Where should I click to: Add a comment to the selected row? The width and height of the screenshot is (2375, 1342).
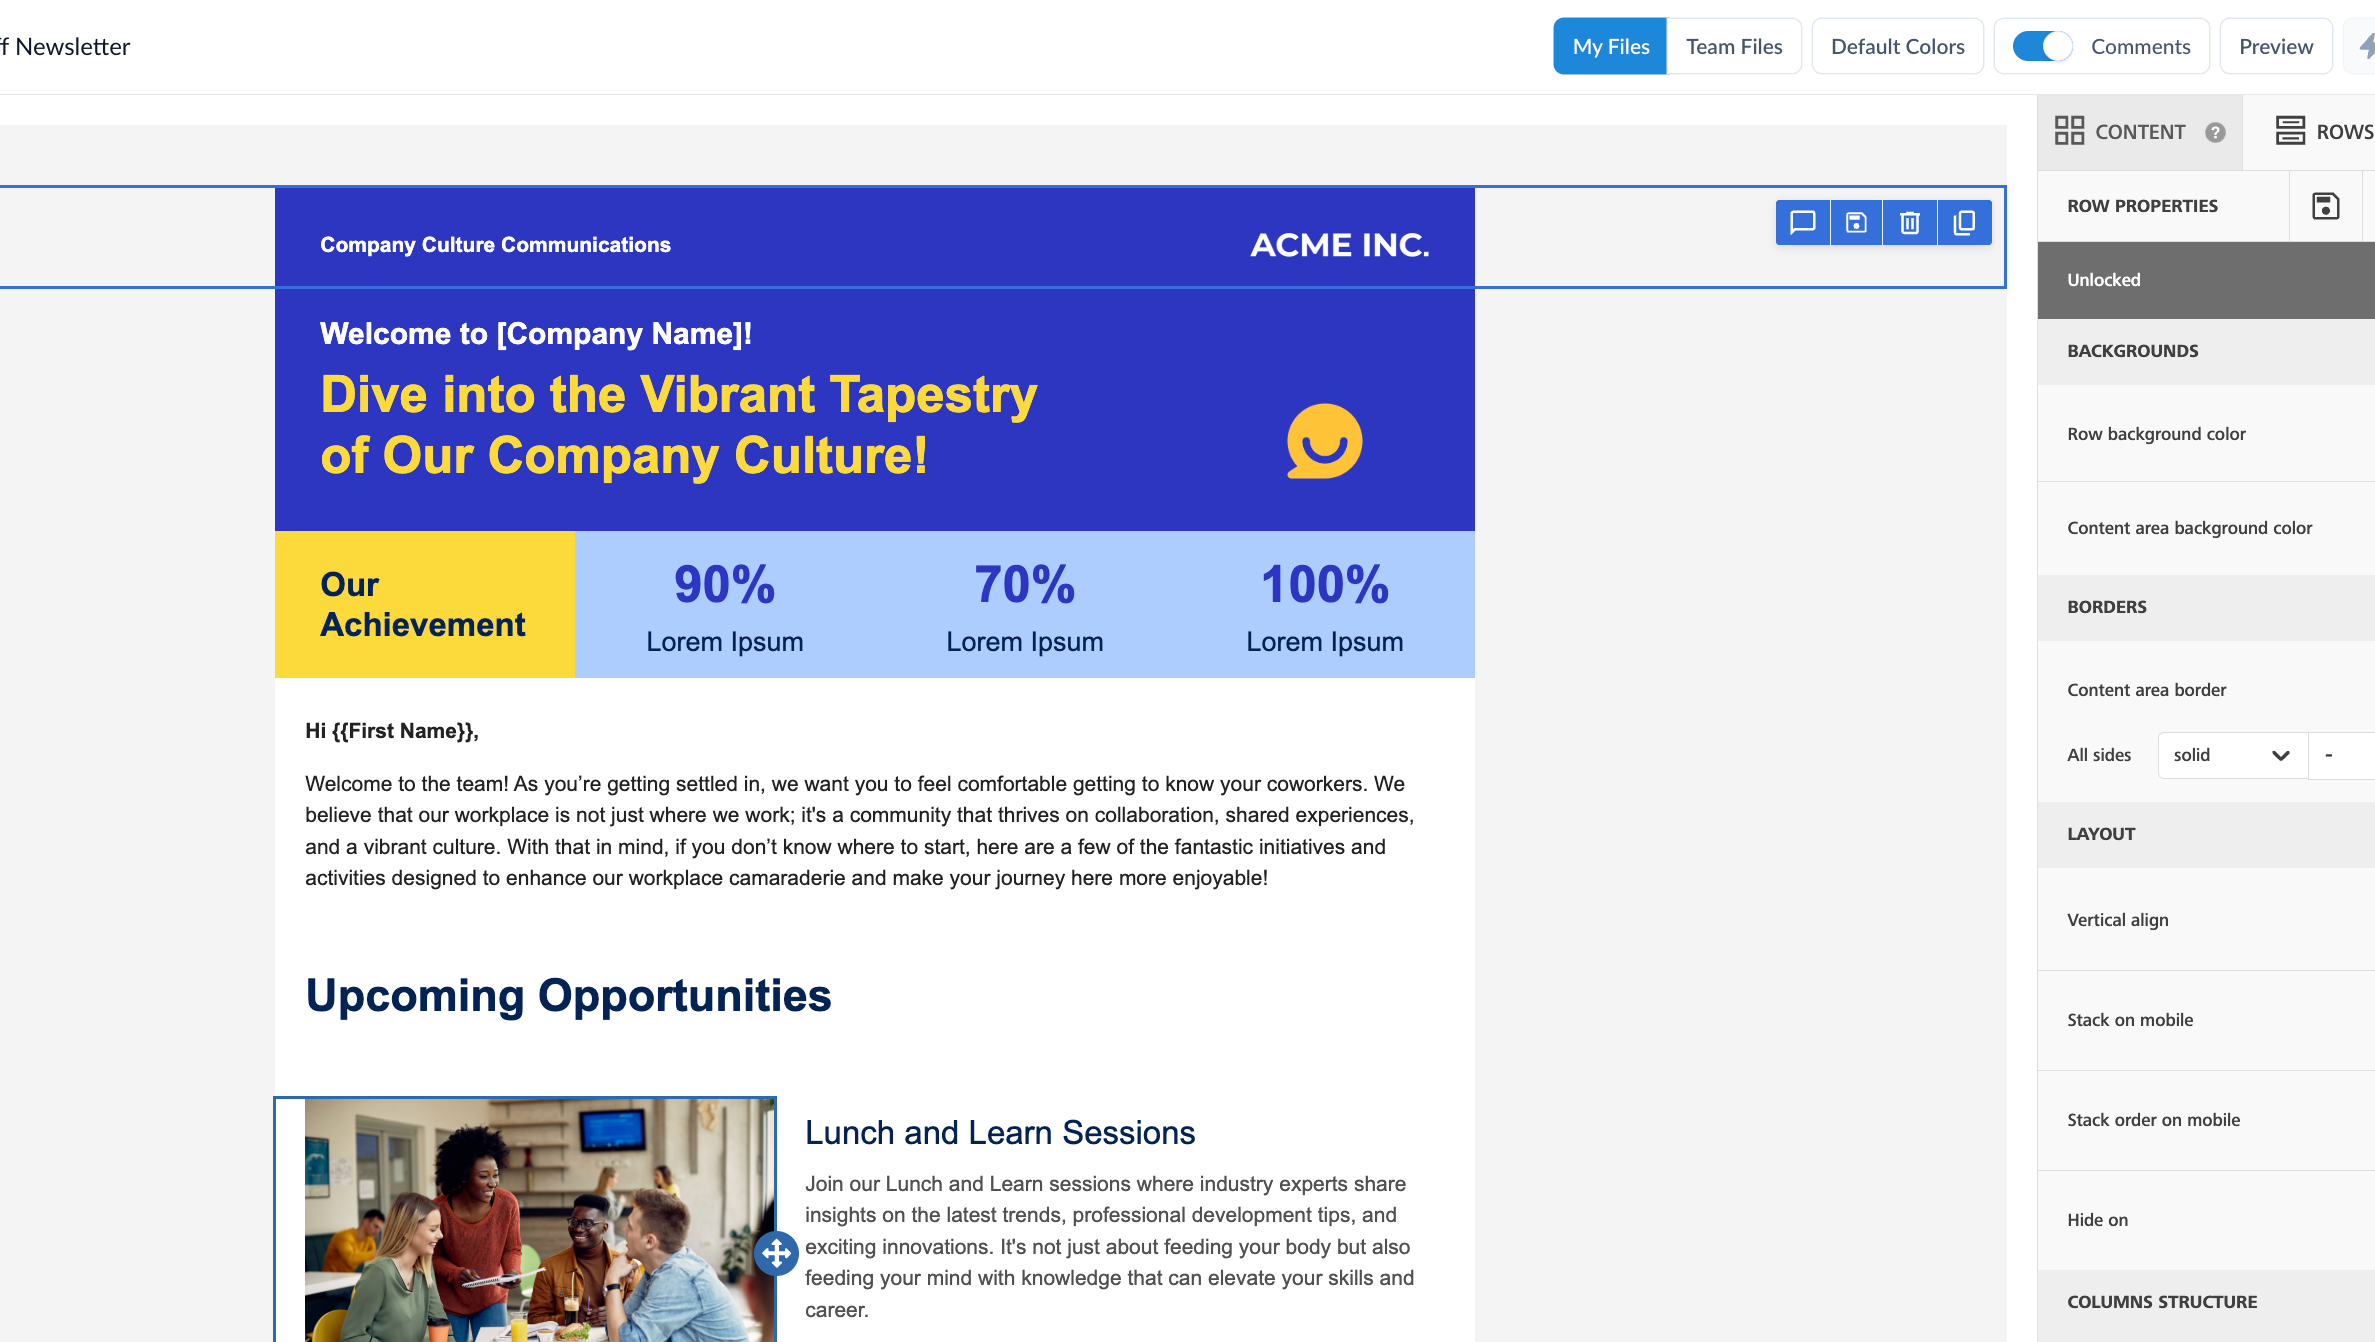click(1802, 222)
